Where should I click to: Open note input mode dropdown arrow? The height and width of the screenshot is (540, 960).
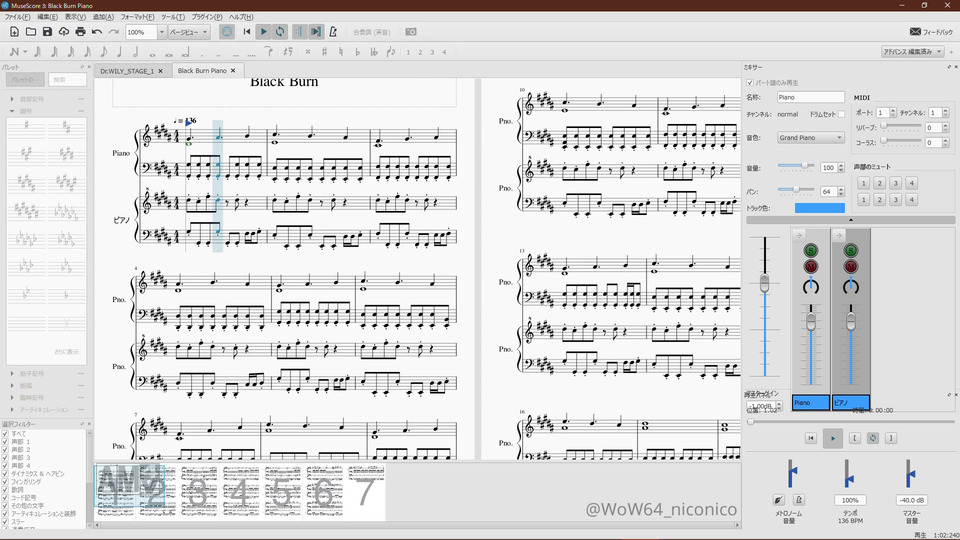(x=25, y=52)
